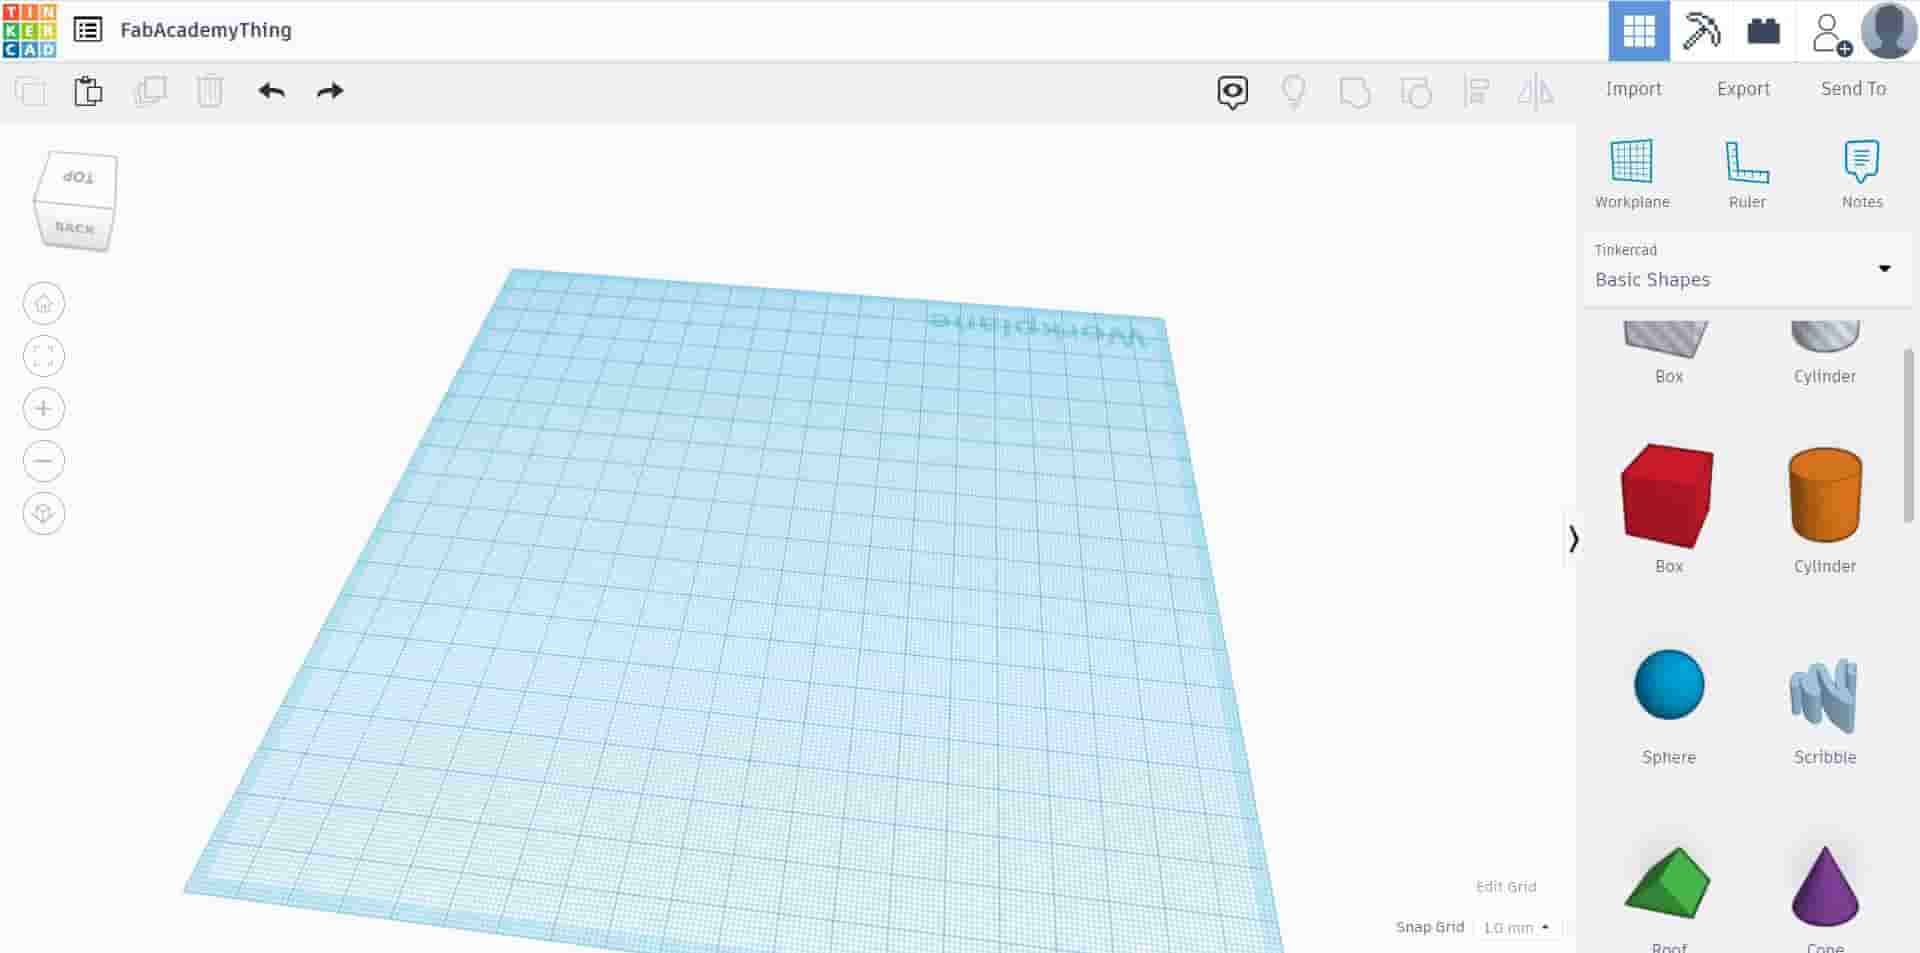Click the TOP face of view cube

point(79,177)
